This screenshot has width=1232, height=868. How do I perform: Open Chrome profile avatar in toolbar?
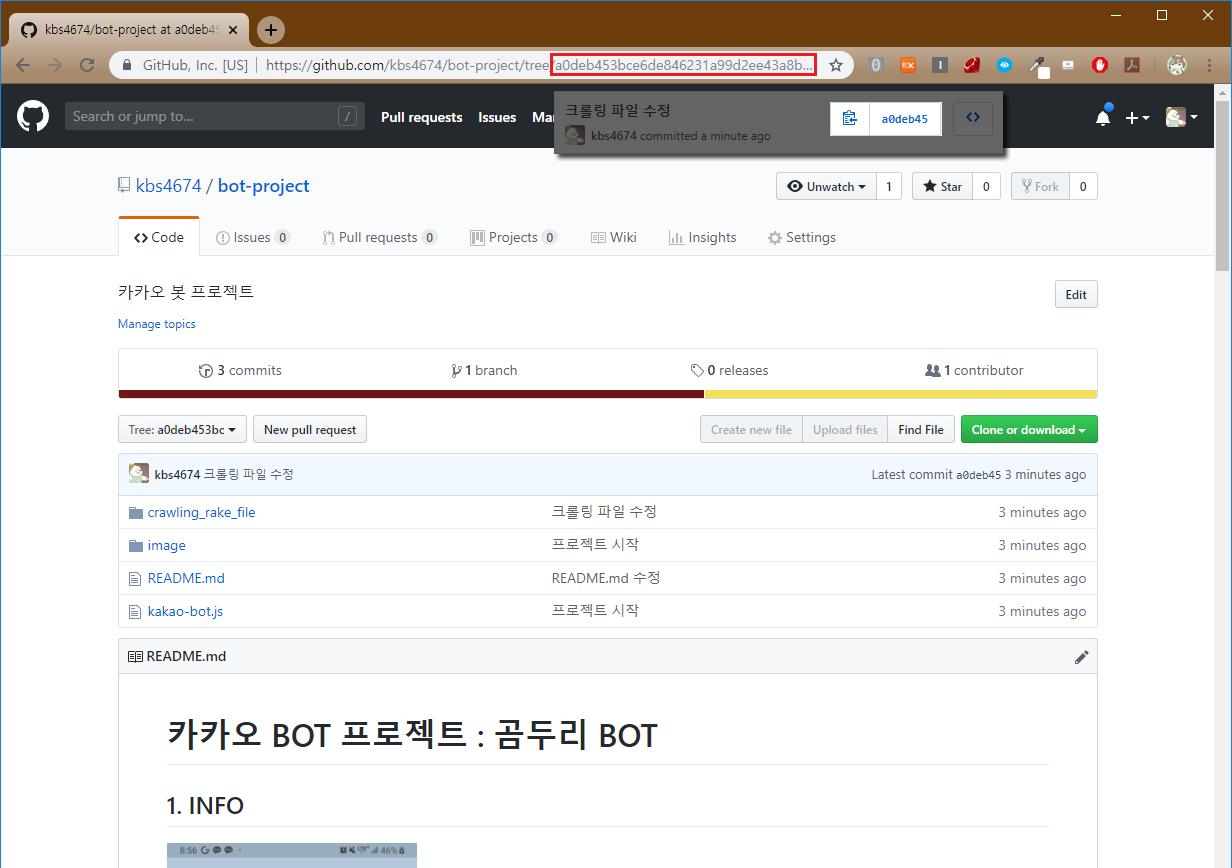tap(1176, 65)
